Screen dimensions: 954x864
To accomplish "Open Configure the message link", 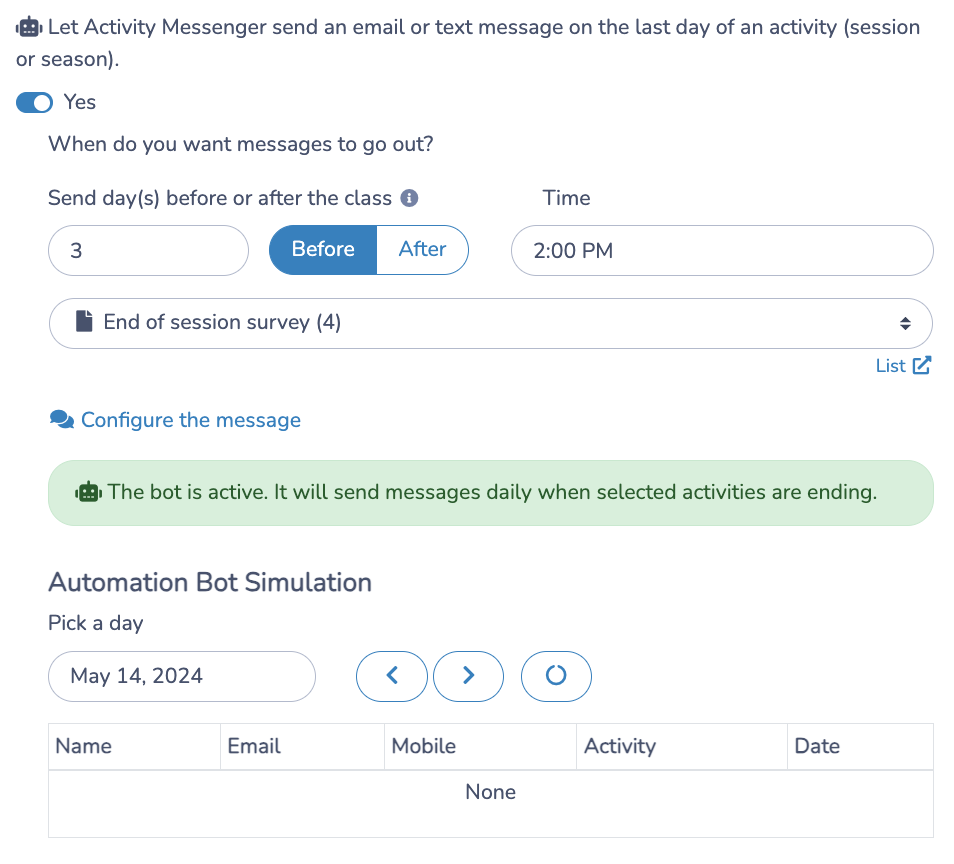I will pyautogui.click(x=190, y=420).
